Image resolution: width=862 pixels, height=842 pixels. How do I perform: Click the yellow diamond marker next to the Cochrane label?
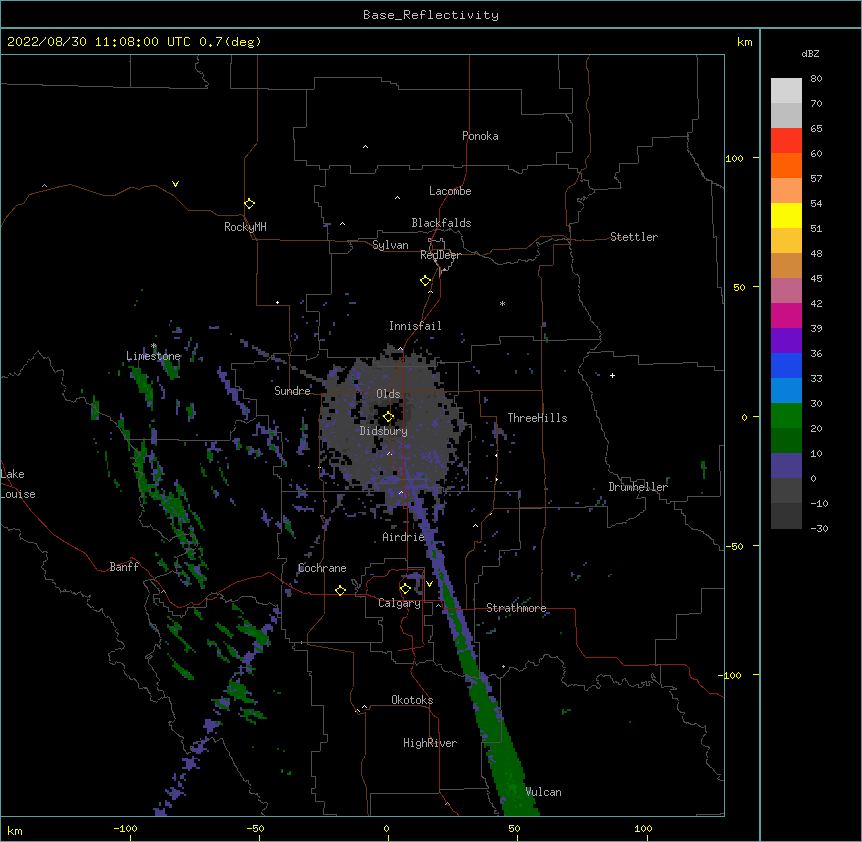coord(340,590)
